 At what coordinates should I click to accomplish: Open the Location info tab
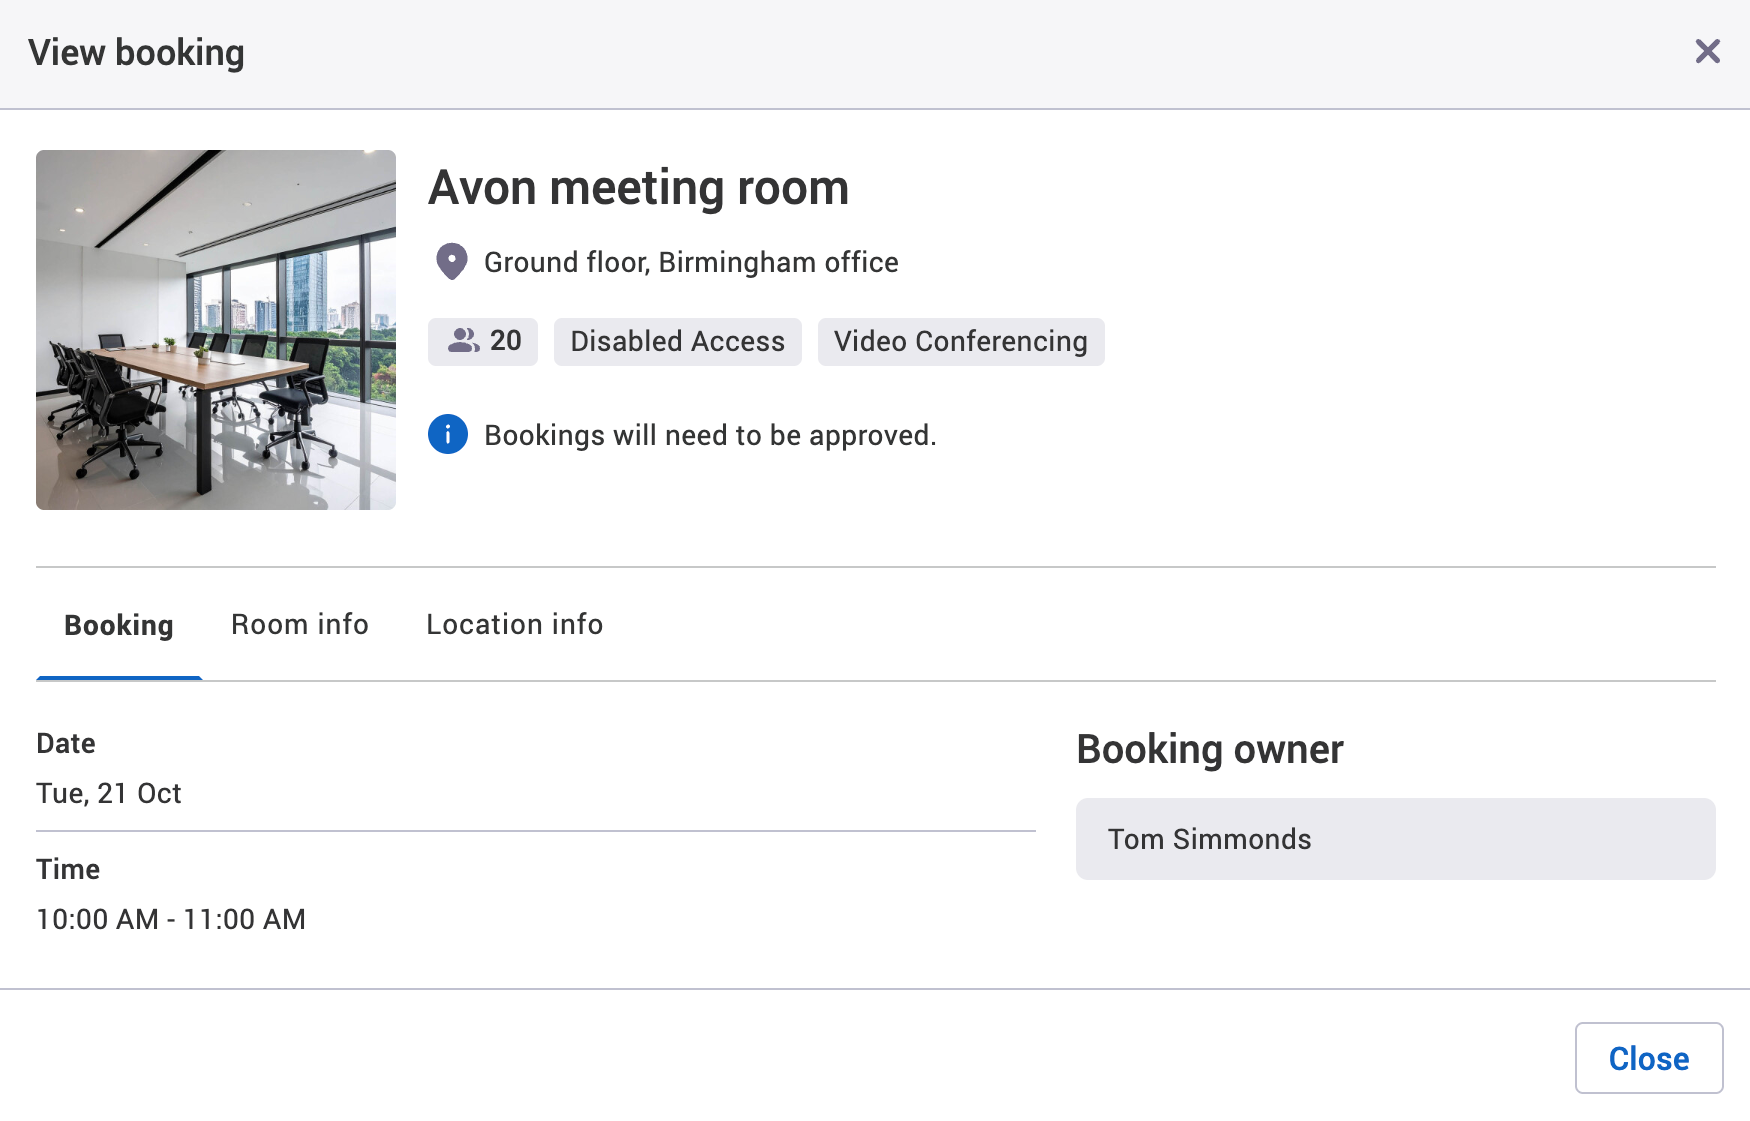pyautogui.click(x=514, y=624)
